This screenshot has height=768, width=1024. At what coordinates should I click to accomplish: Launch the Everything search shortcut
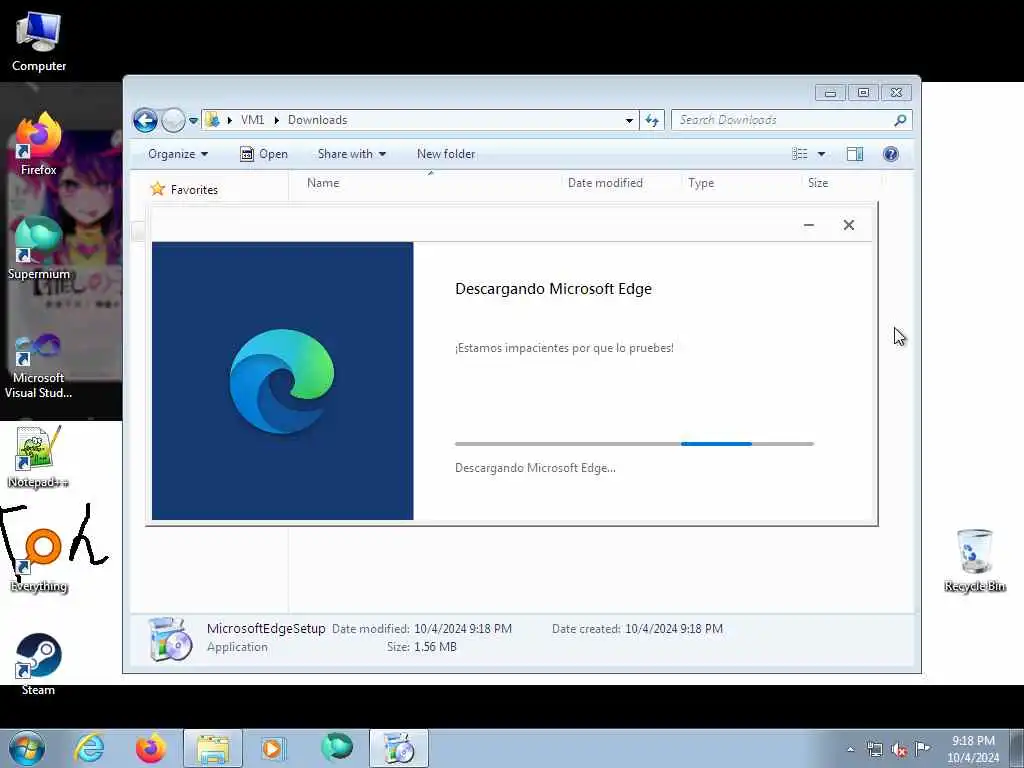[x=39, y=560]
